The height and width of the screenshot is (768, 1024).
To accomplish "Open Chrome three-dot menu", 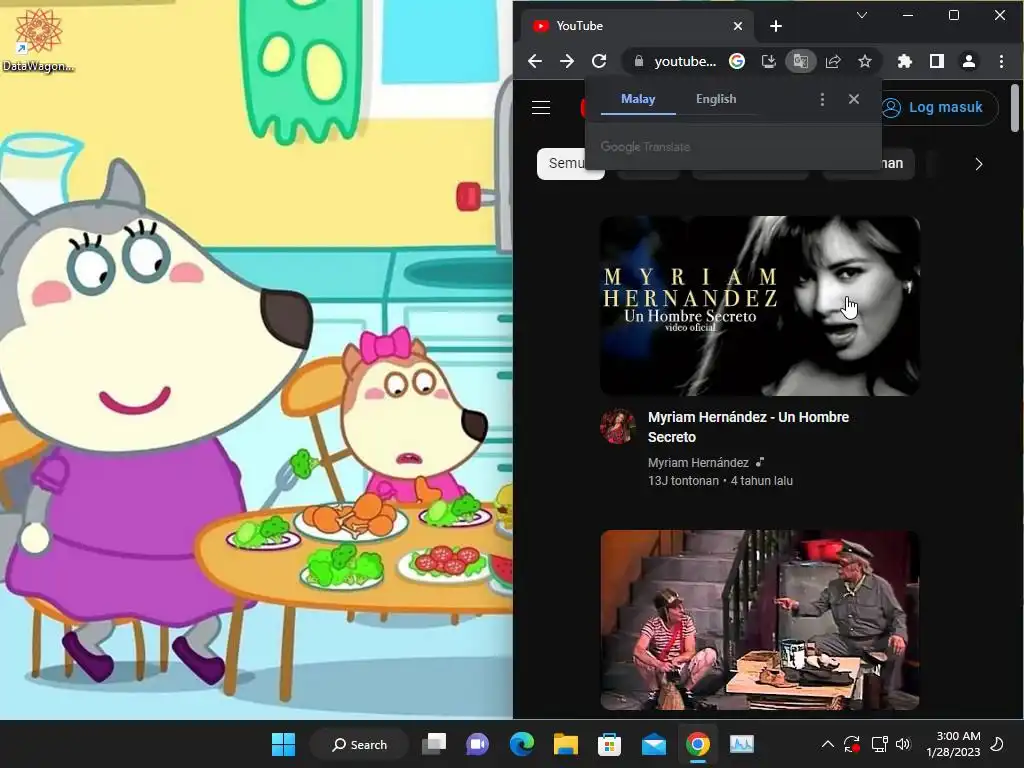I will coord(1001,61).
